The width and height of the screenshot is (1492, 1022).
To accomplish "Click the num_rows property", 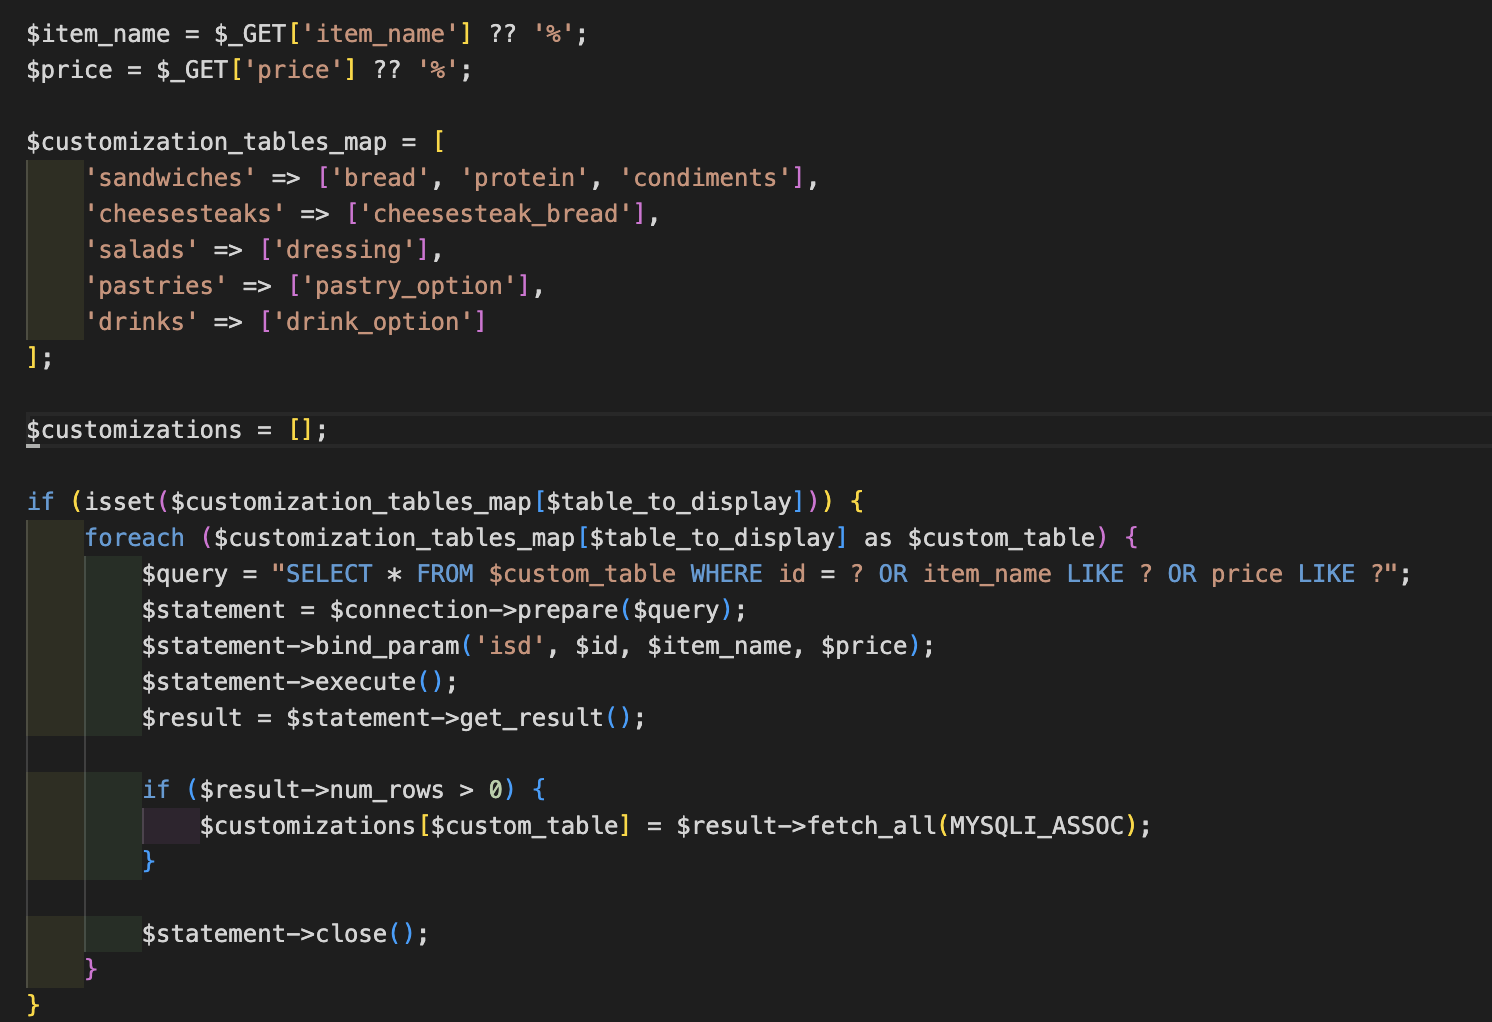I will (387, 790).
